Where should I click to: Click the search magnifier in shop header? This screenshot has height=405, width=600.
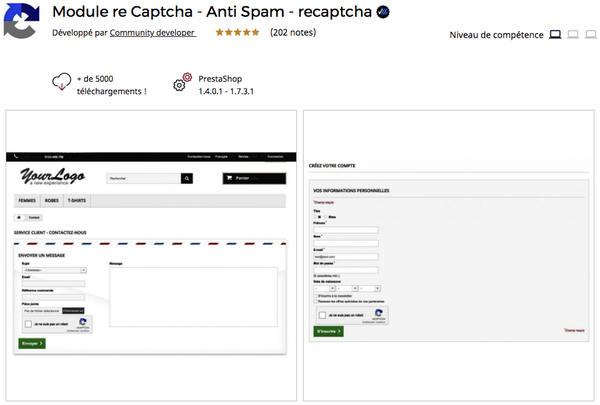[186, 179]
